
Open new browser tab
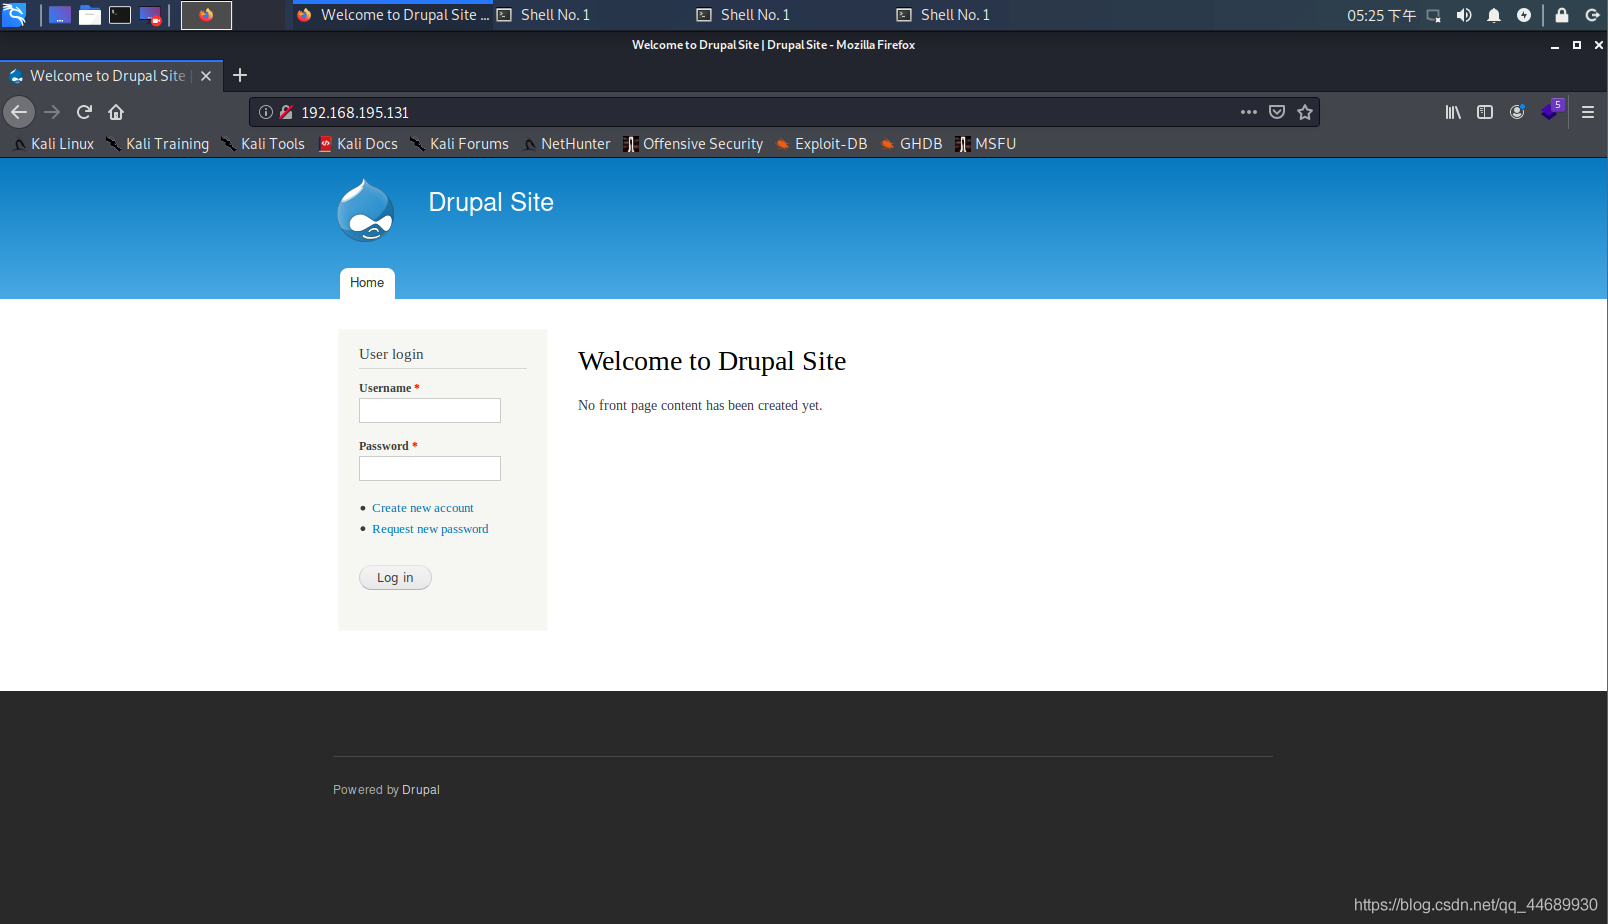[240, 75]
